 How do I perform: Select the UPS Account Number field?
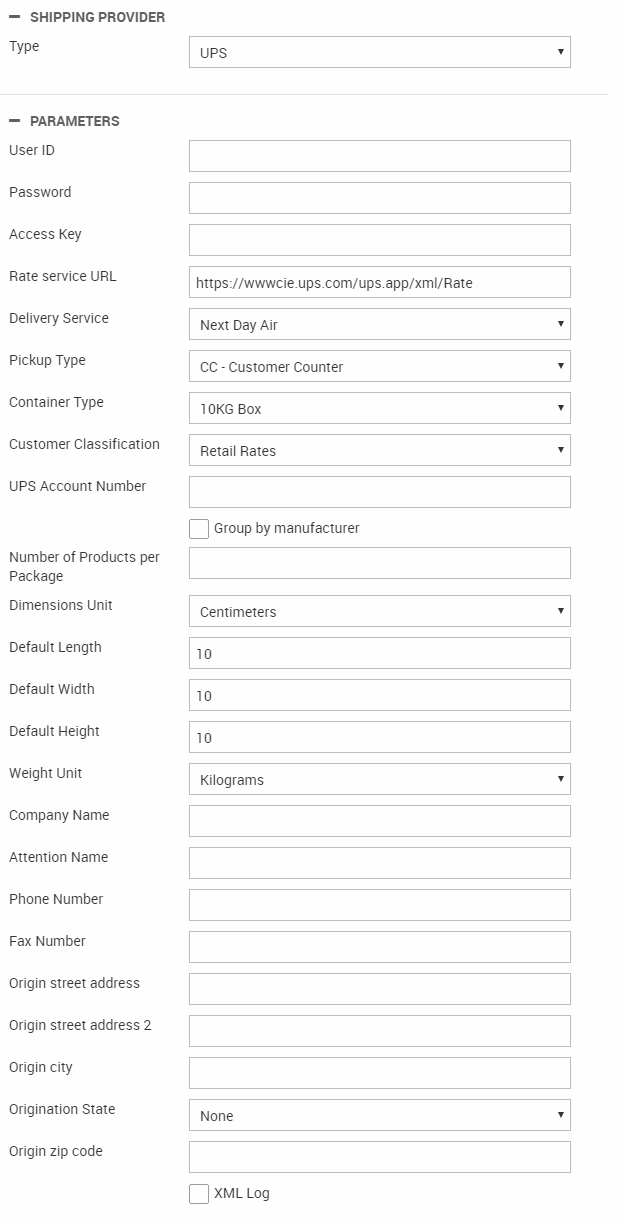coord(379,492)
